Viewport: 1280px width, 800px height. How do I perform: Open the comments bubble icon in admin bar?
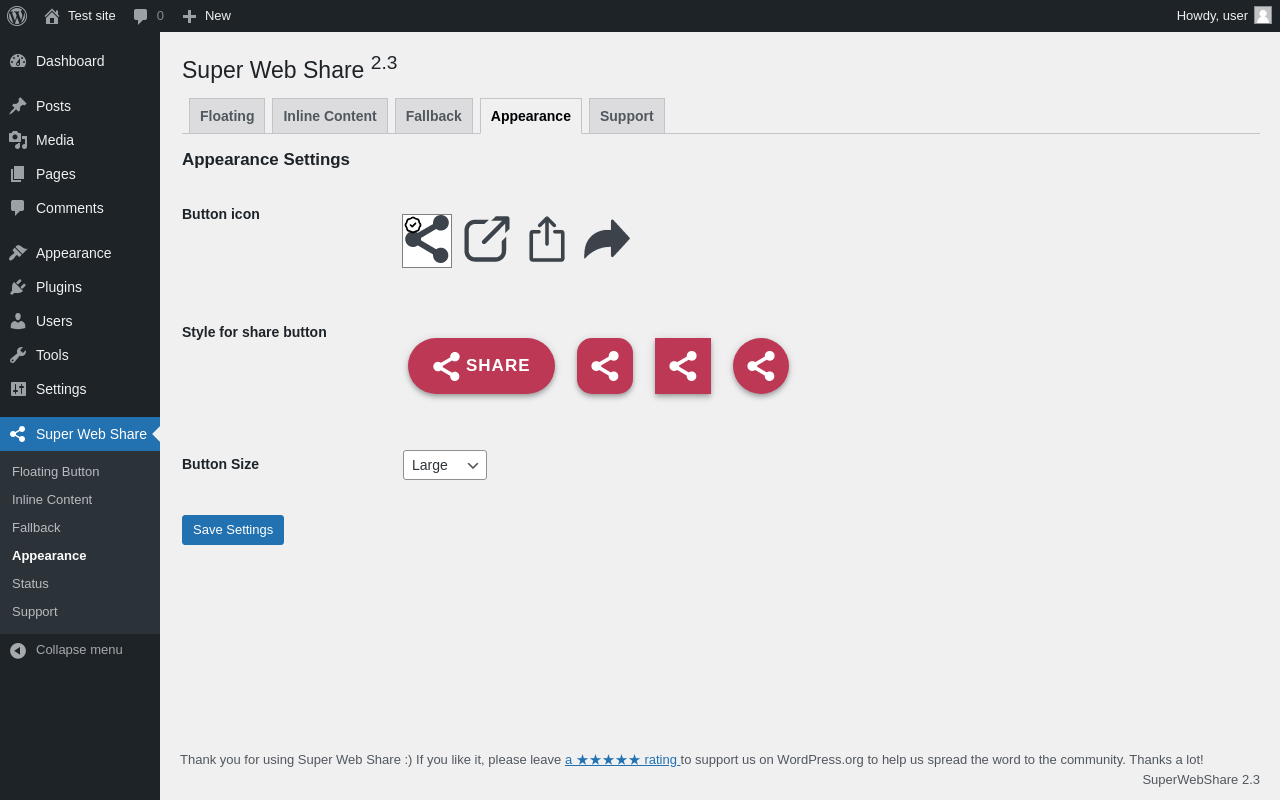tap(141, 16)
